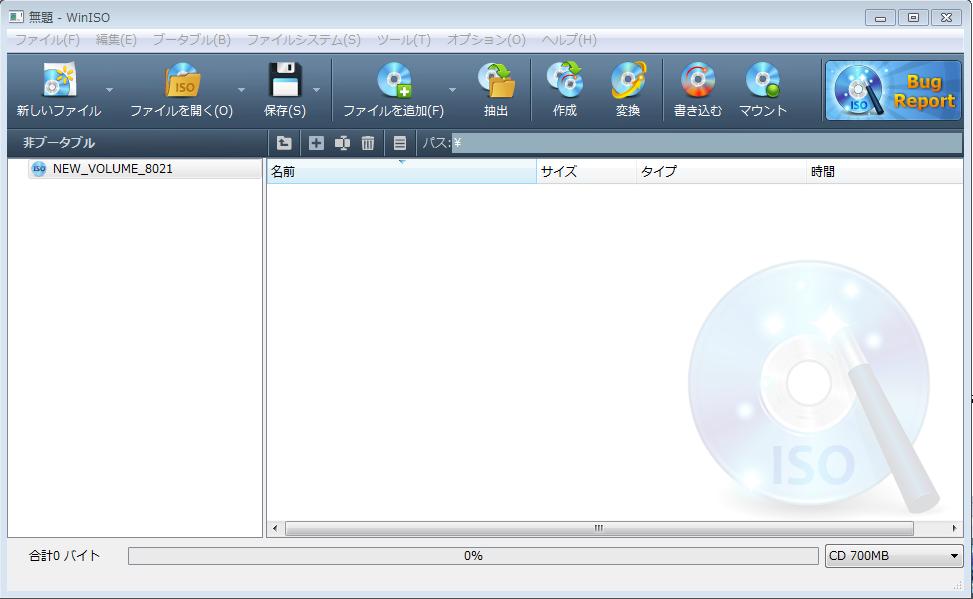Open the ファイルを開く(O) ISO folder icon
This screenshot has width=973, height=599.
click(182, 81)
